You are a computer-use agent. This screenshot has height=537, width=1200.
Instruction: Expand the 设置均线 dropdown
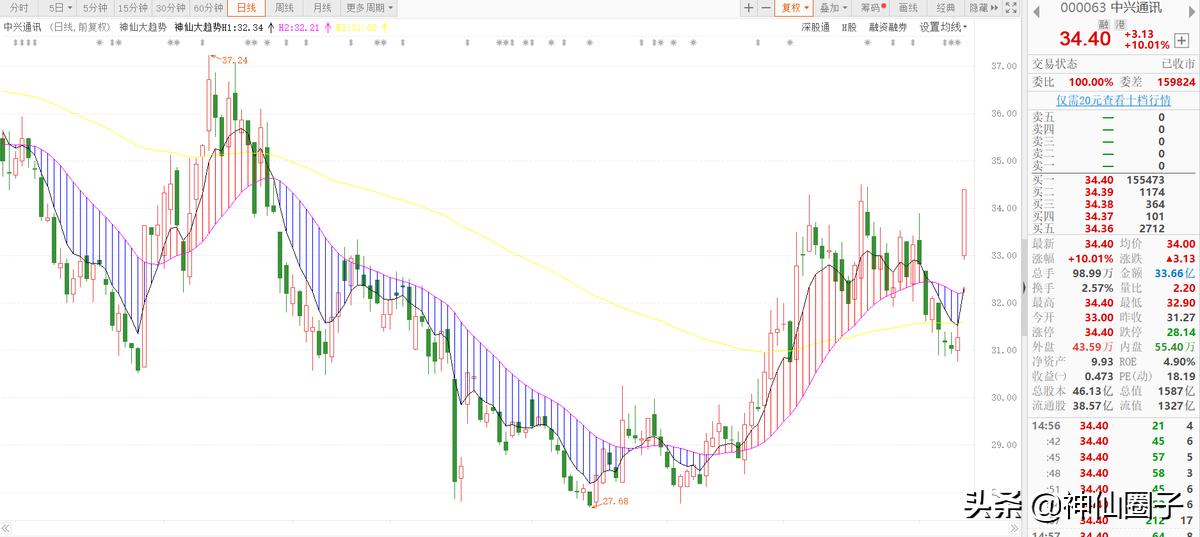click(x=943, y=28)
